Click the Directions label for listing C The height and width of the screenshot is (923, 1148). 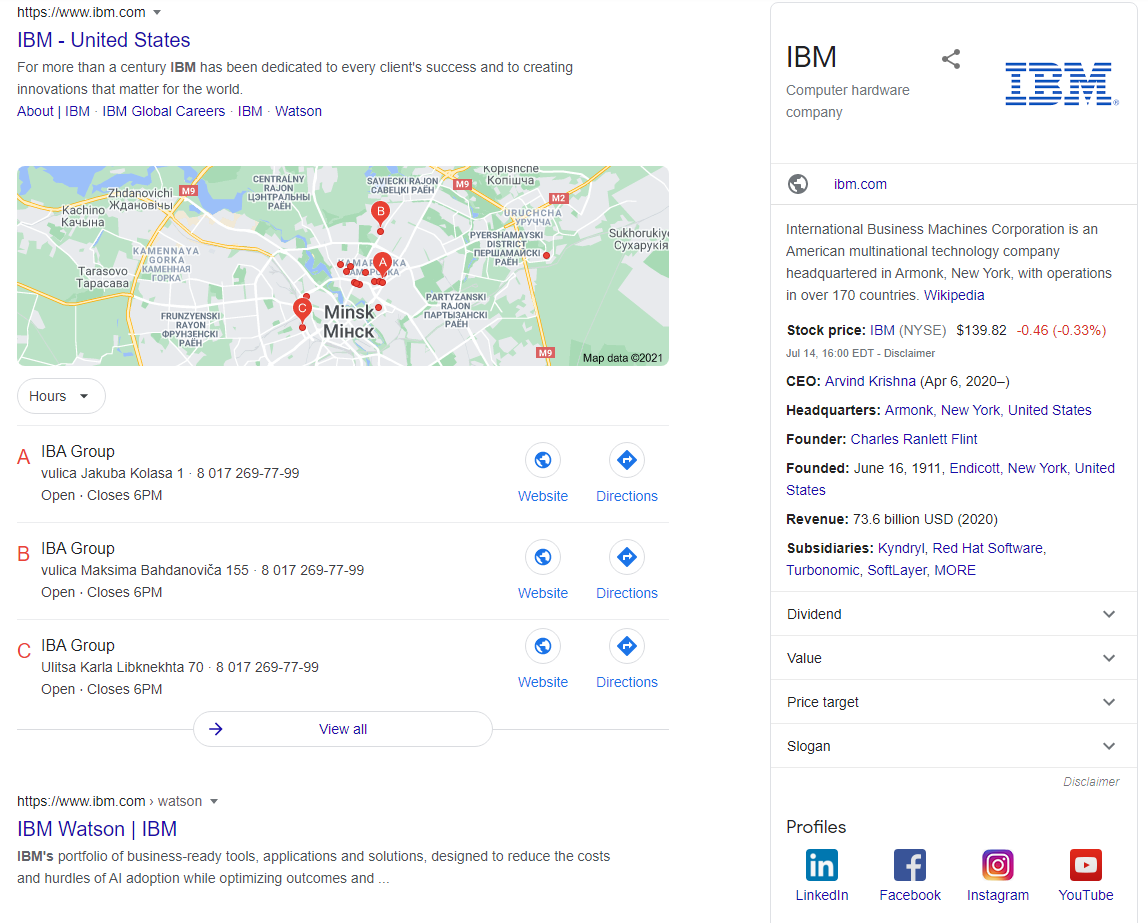tap(627, 682)
